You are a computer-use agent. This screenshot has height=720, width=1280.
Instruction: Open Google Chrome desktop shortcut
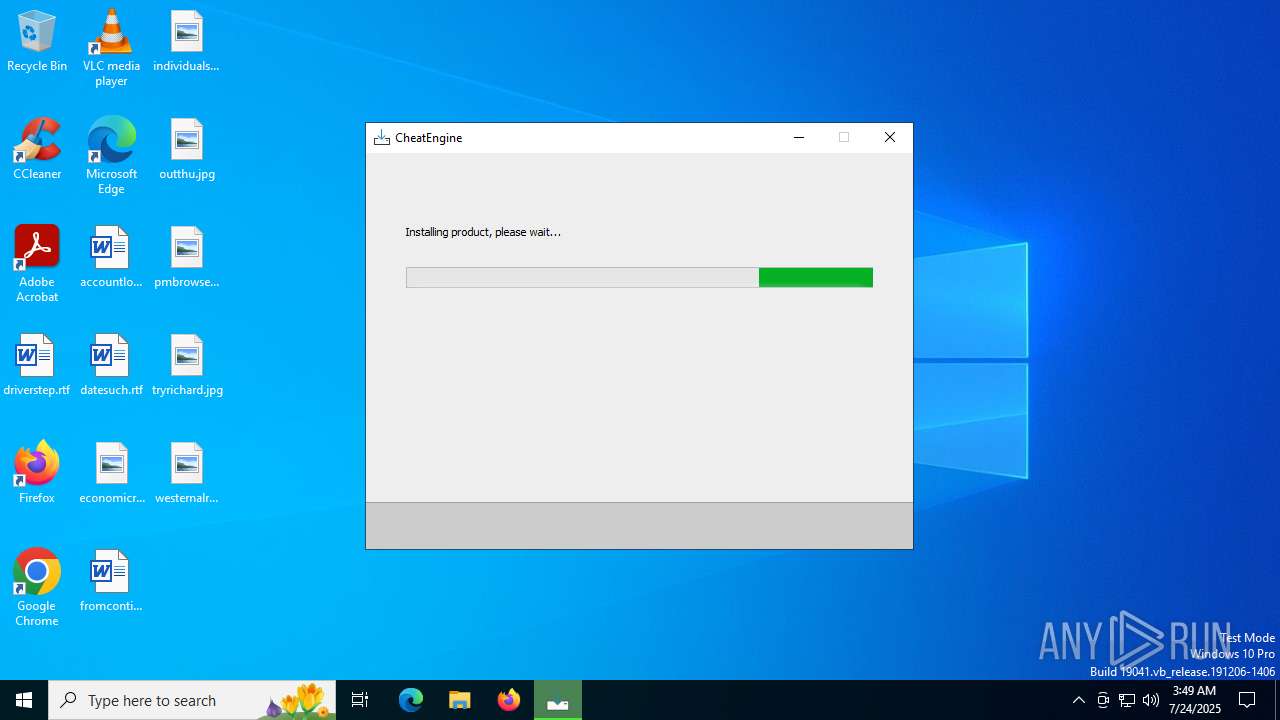point(37,587)
